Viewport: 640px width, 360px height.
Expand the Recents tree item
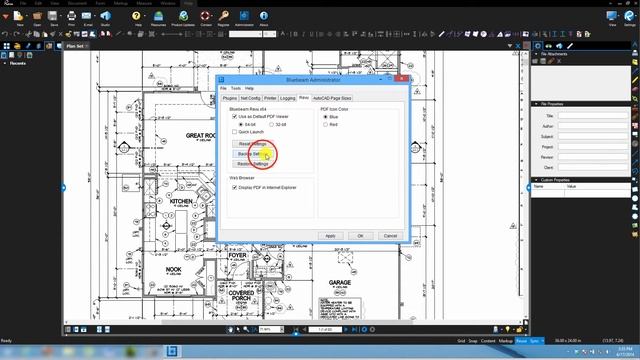tap(5, 63)
